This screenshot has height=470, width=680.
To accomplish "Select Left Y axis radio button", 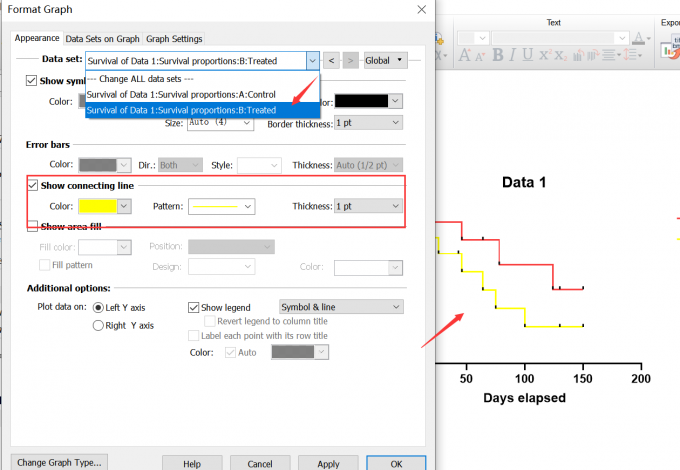I will coord(98,307).
